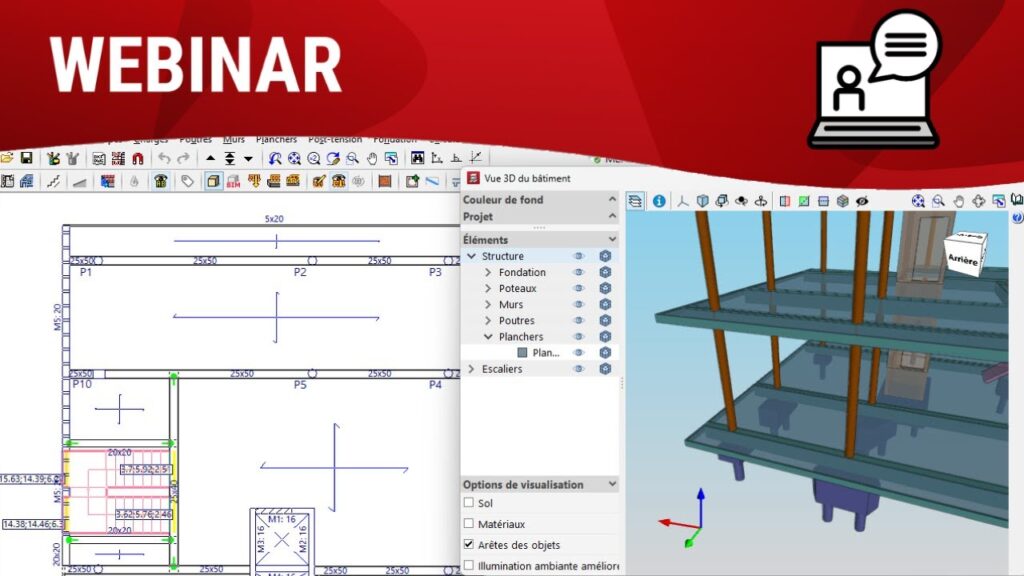Expand the Fondation tree node
1024x576 pixels.
tap(488, 272)
